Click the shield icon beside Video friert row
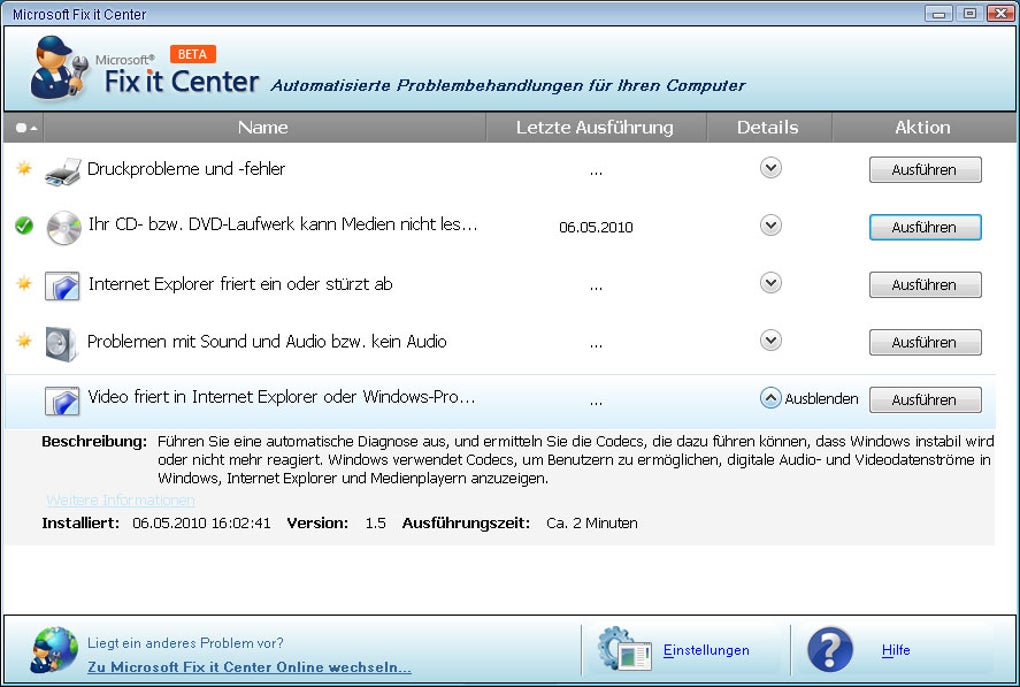This screenshot has width=1020, height=687. (62, 401)
